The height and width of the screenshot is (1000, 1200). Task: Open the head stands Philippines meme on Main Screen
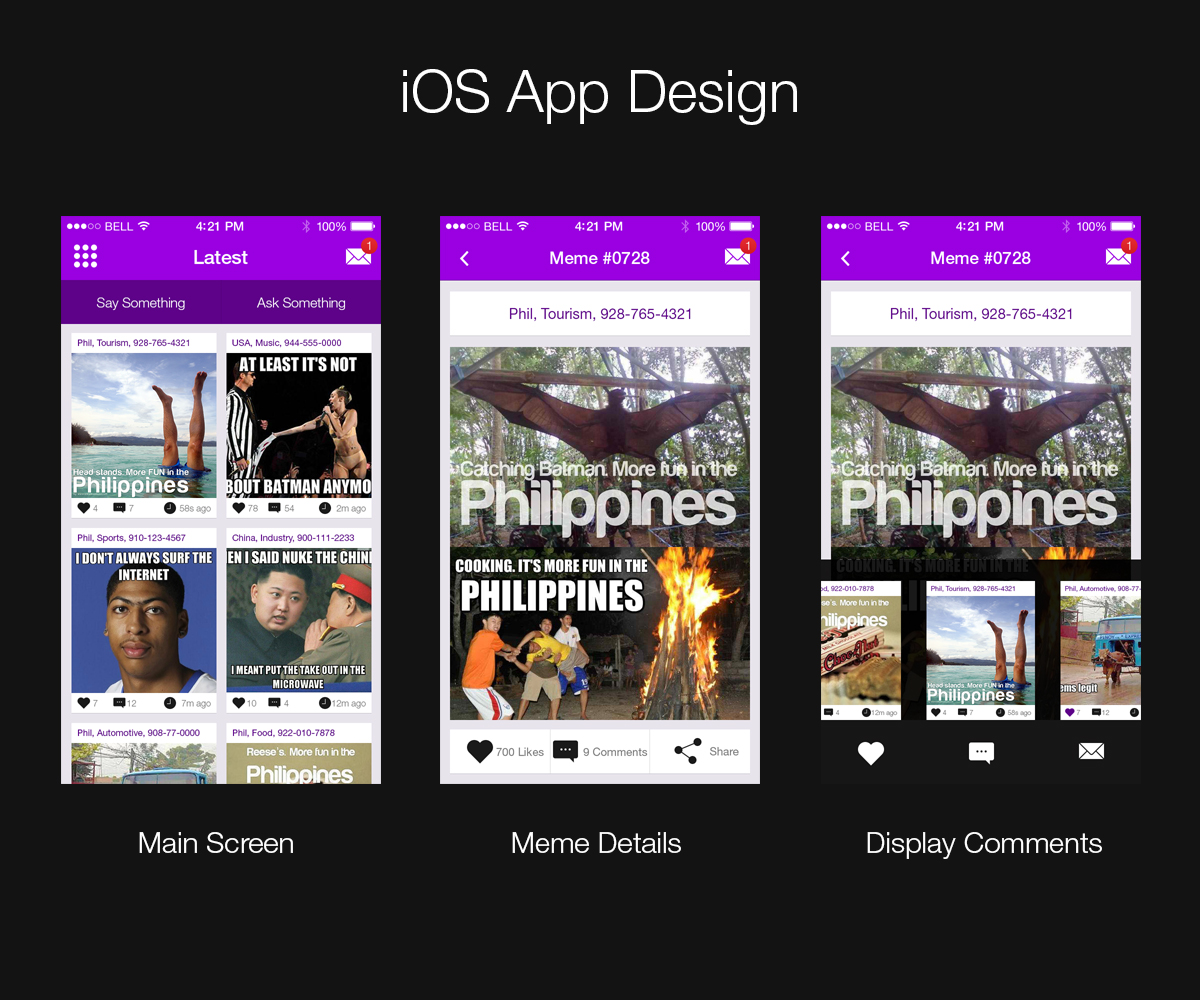tap(144, 425)
